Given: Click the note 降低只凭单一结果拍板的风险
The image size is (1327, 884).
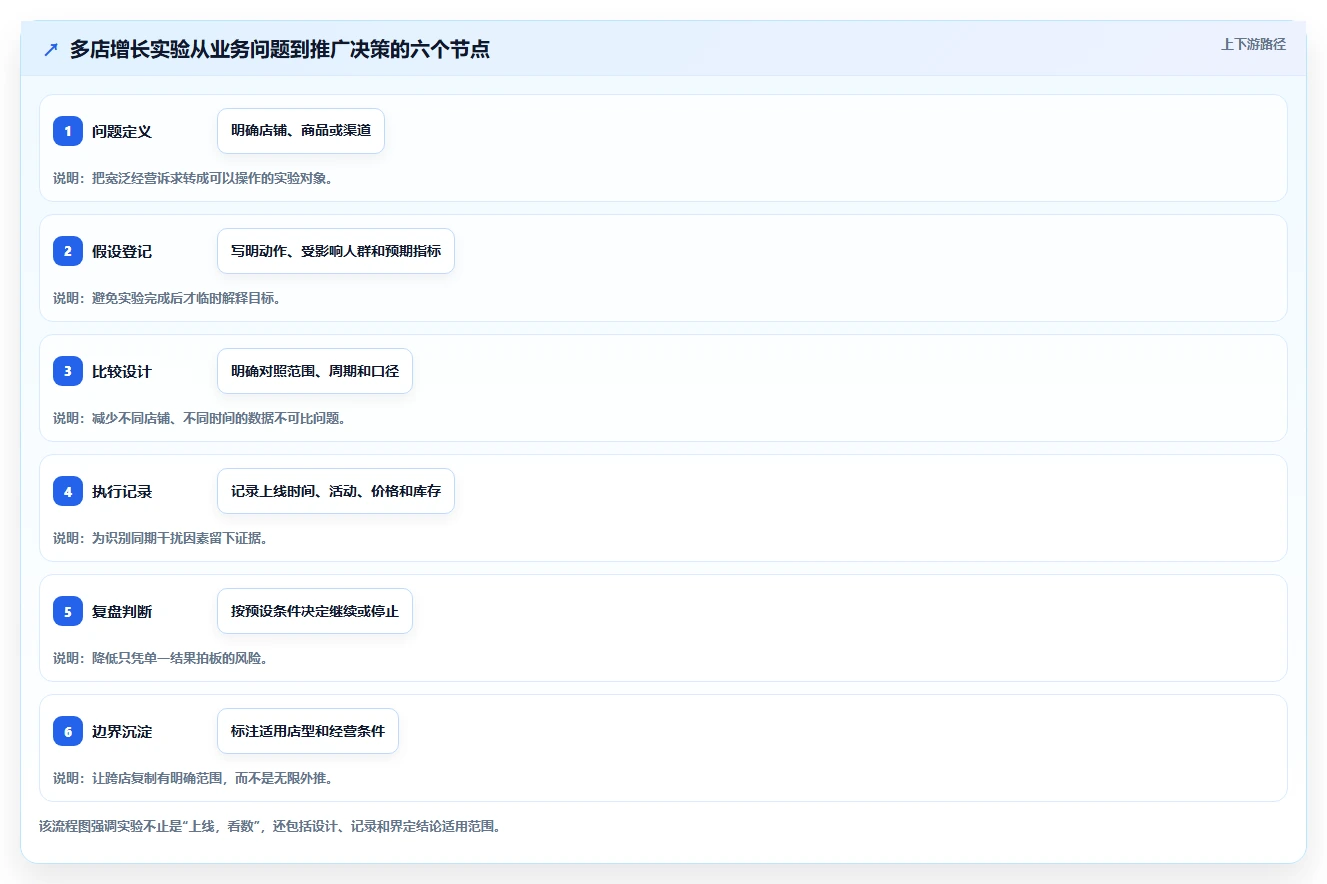Looking at the screenshot, I should tap(160, 658).
